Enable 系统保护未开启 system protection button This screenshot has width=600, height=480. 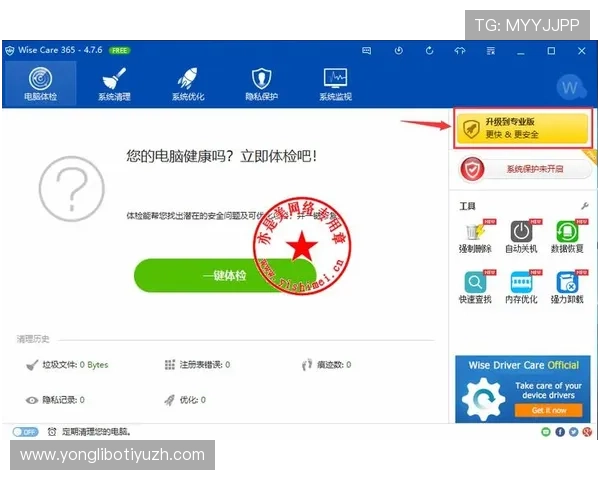point(525,168)
